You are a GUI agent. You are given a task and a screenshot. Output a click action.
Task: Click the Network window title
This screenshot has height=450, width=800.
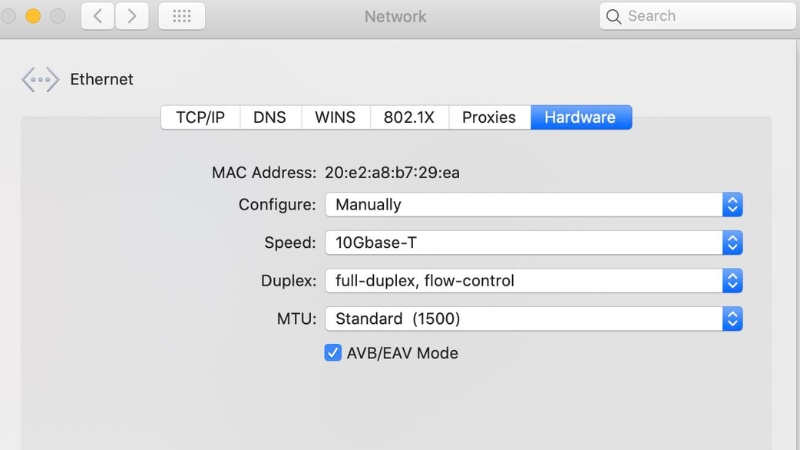[395, 16]
